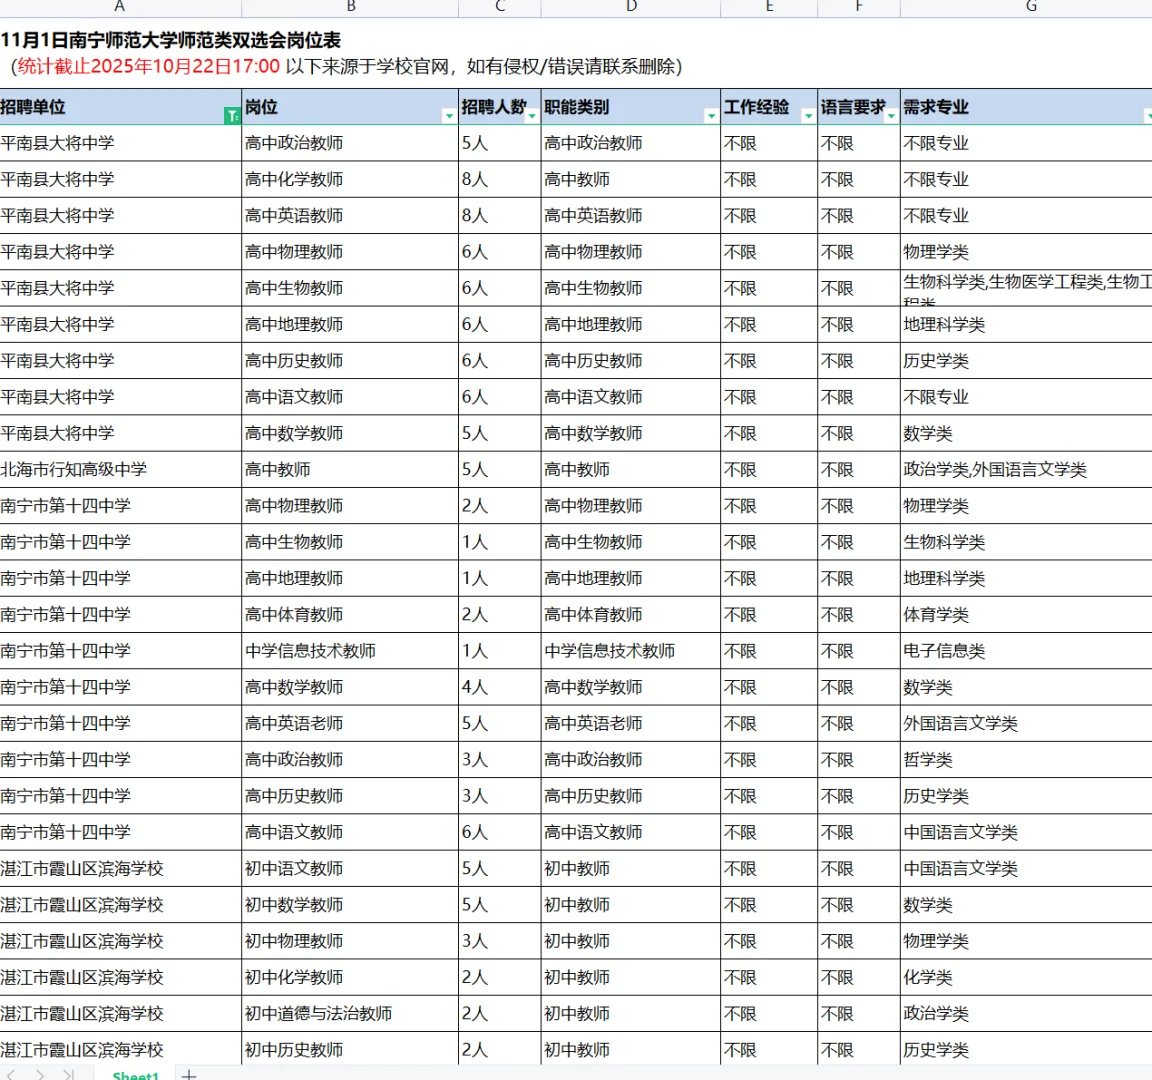The width and height of the screenshot is (1152, 1080).
Task: Select column E header
Action: point(769,7)
